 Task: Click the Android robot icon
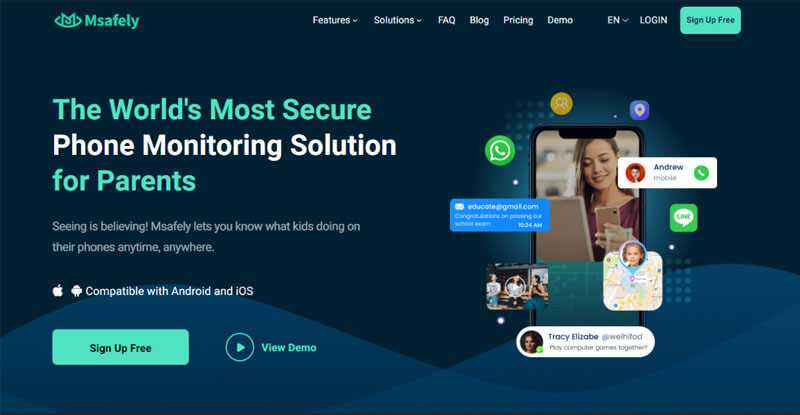click(77, 291)
